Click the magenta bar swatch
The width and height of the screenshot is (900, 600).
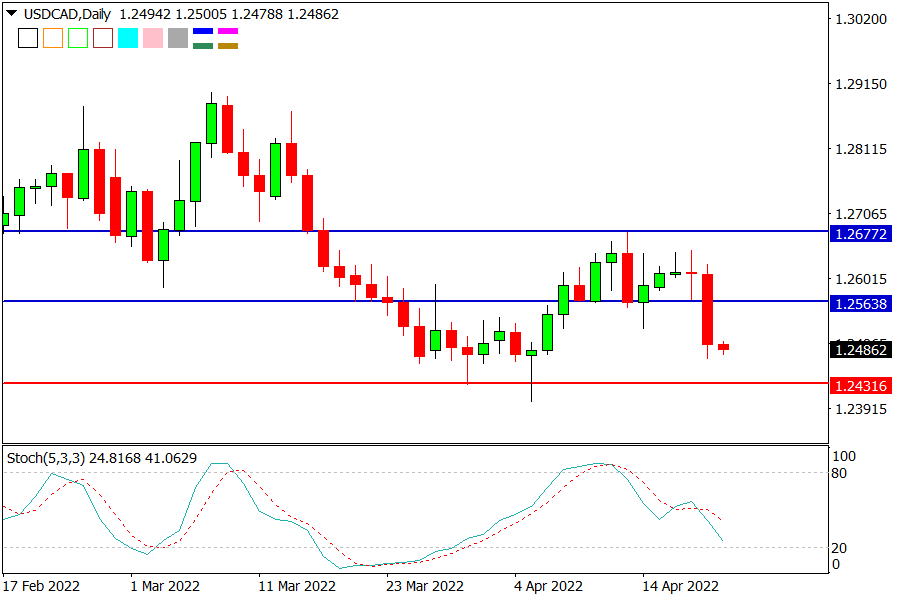pyautogui.click(x=228, y=31)
